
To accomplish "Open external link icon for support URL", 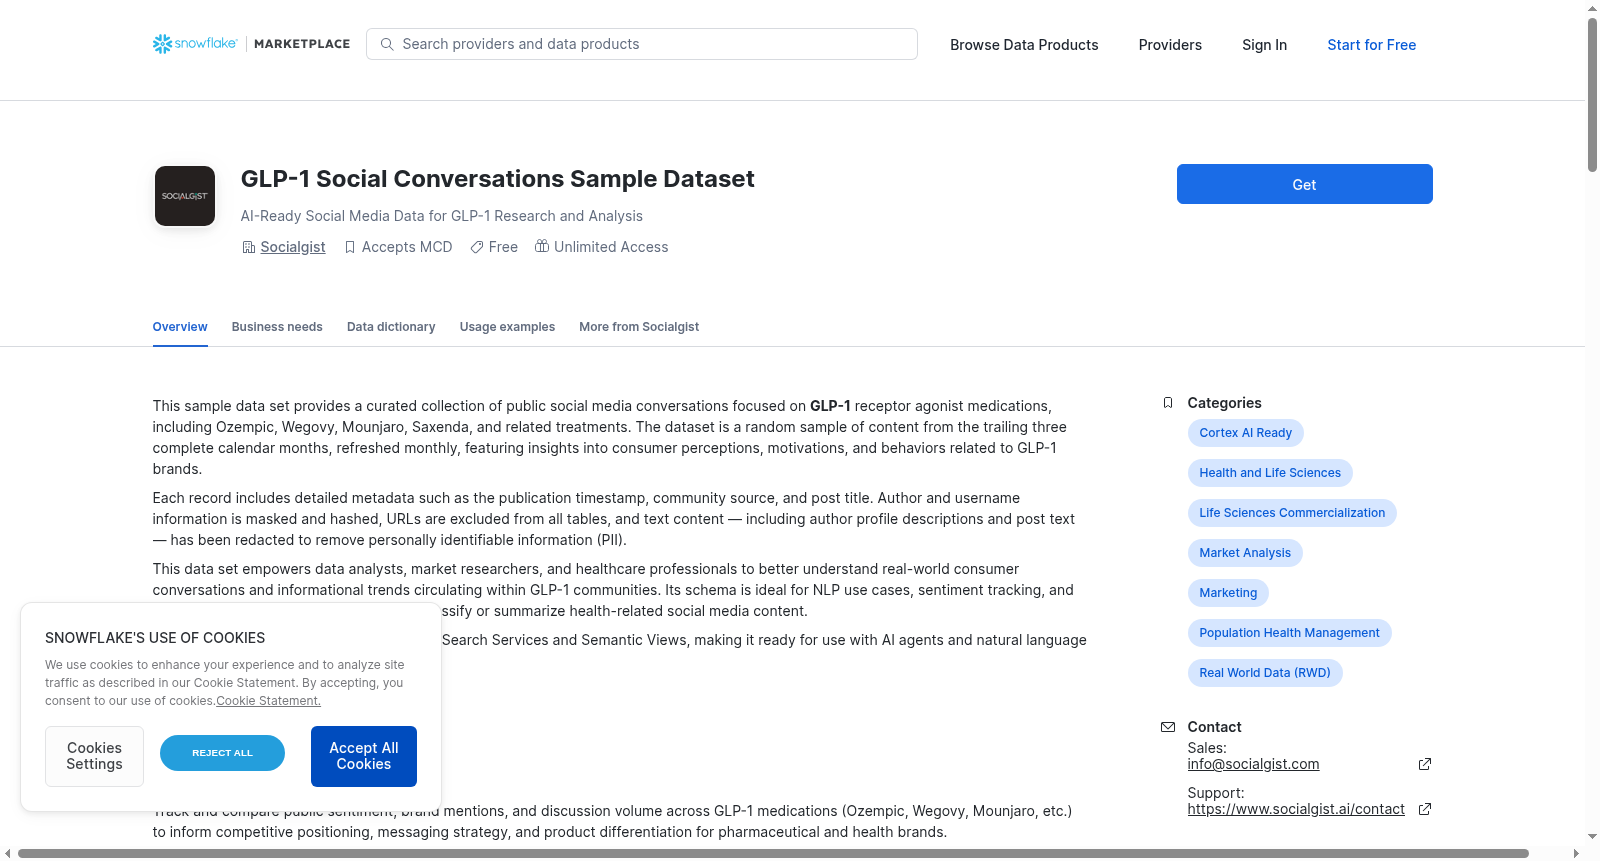I will pyautogui.click(x=1425, y=809).
